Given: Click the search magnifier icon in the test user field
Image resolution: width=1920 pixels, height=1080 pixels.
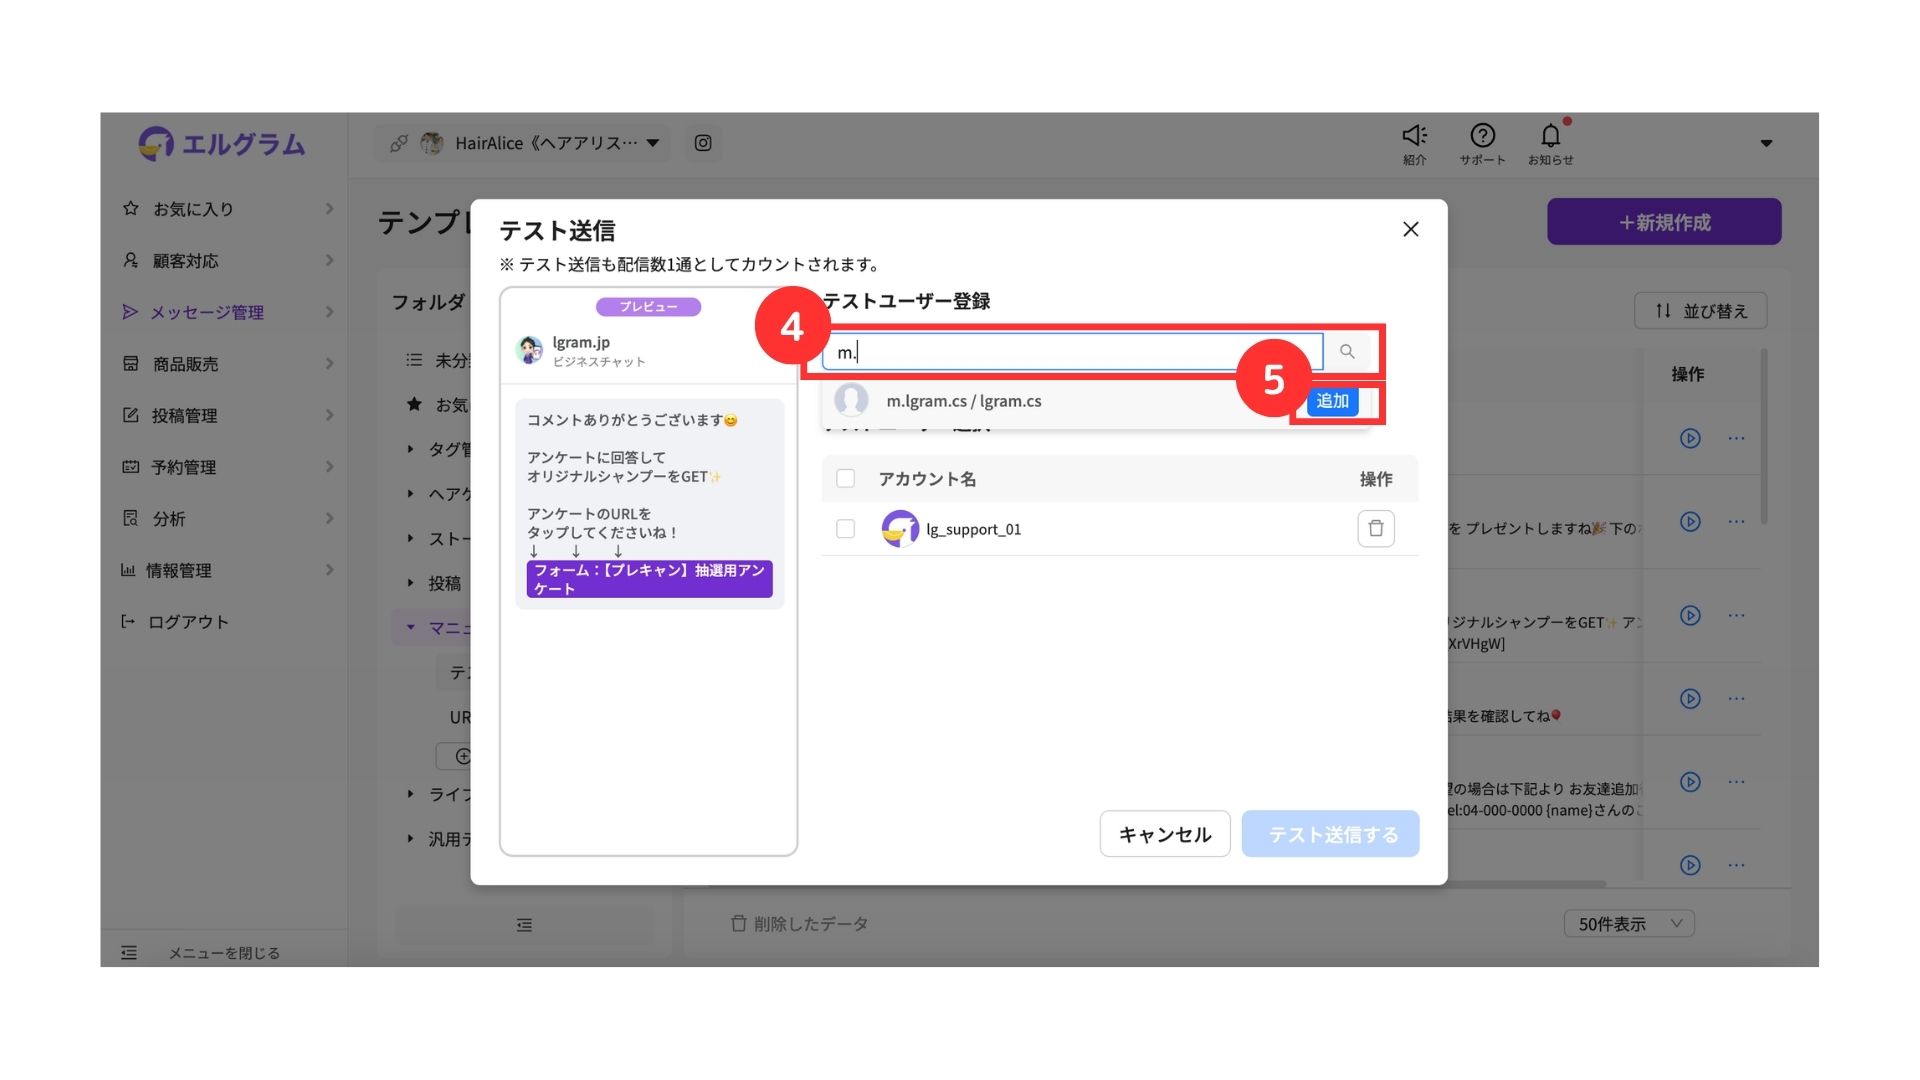Looking at the screenshot, I should [1347, 352].
